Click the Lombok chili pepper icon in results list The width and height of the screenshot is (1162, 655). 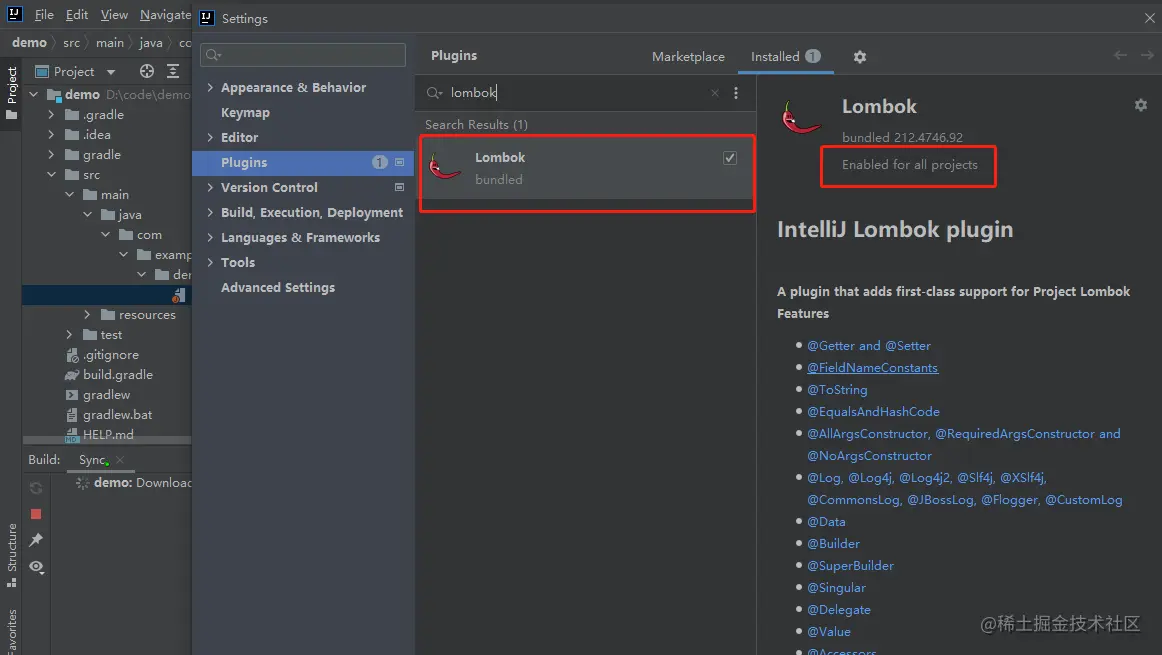(x=445, y=167)
